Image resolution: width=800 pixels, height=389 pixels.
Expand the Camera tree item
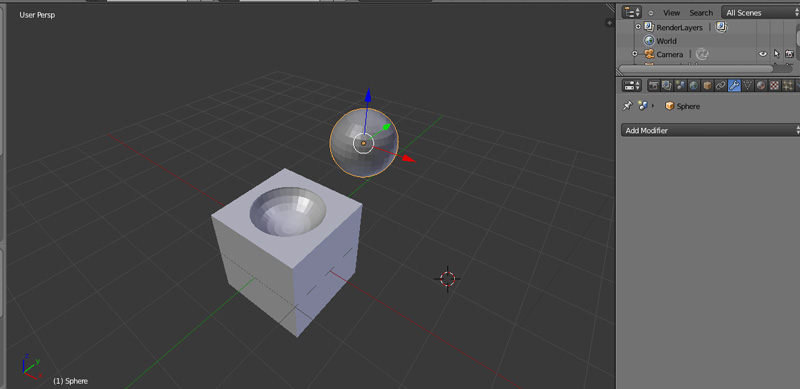click(x=635, y=54)
